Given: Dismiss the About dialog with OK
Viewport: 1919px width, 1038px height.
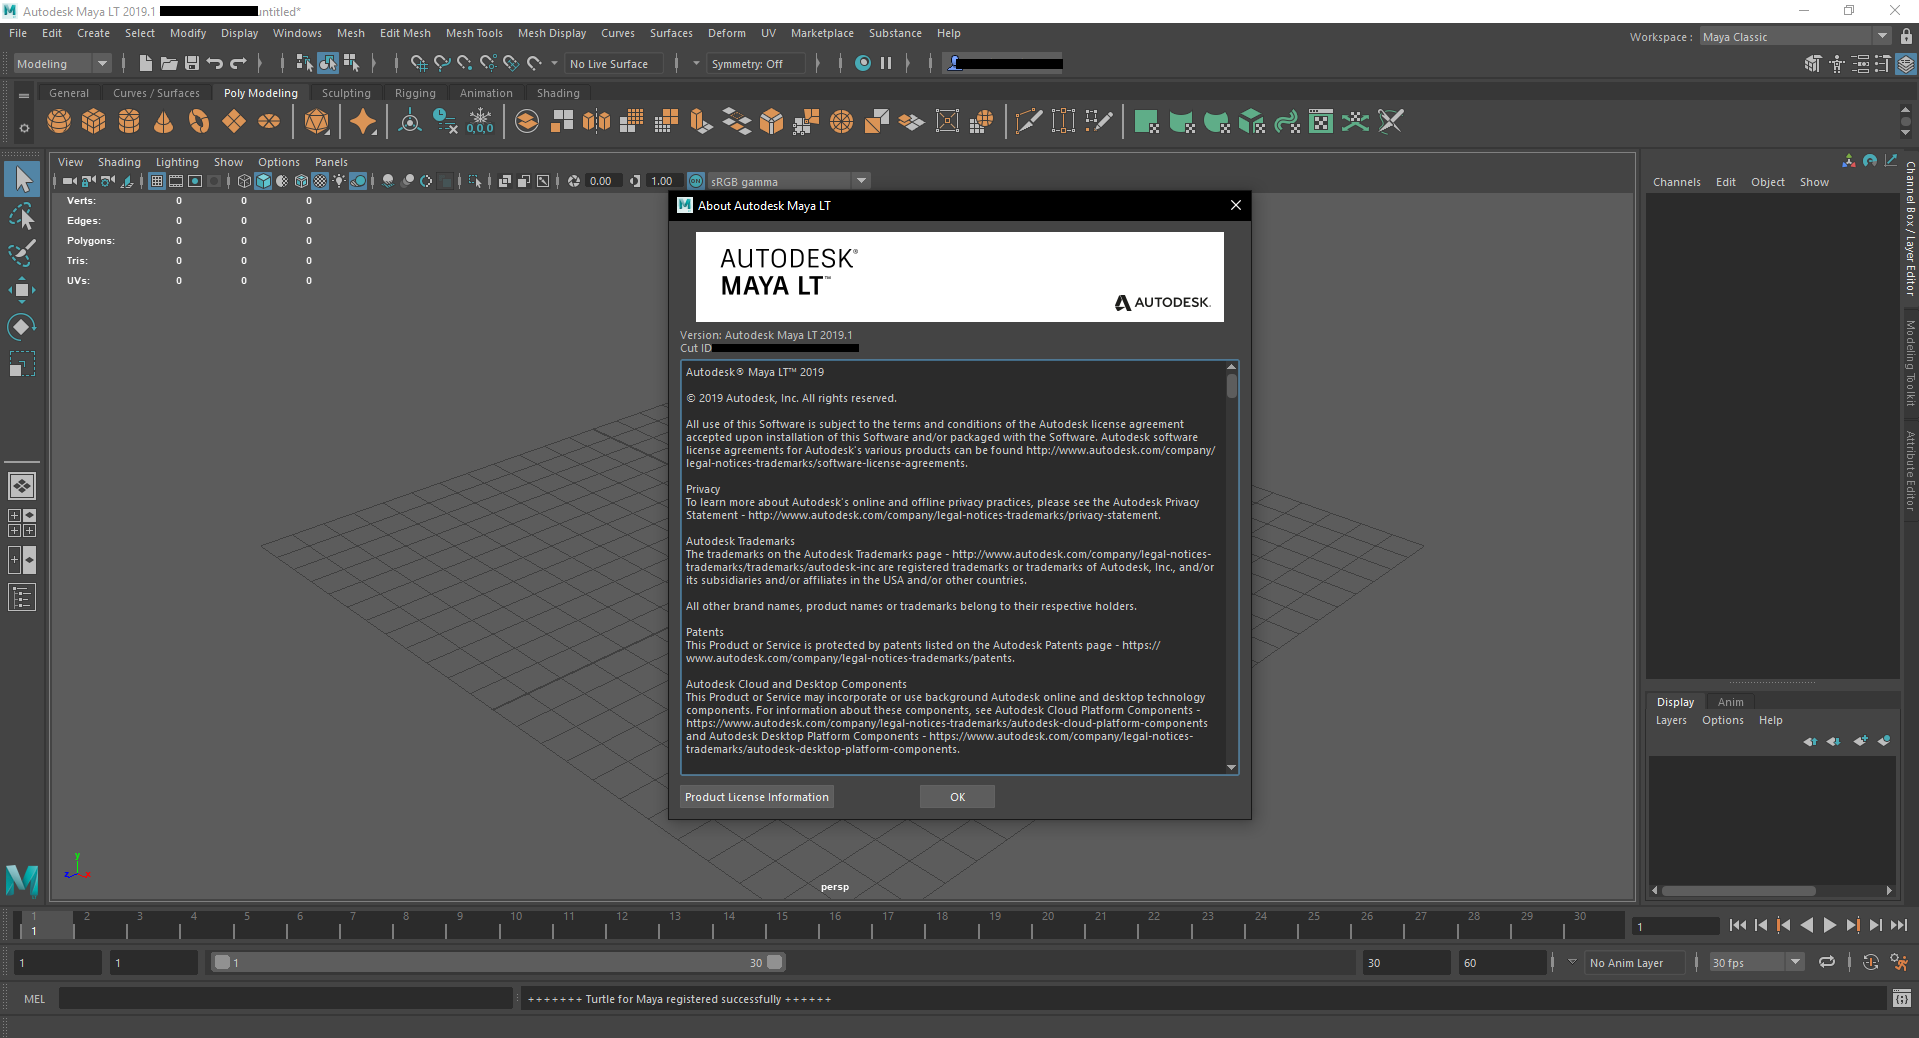Looking at the screenshot, I should tap(956, 796).
